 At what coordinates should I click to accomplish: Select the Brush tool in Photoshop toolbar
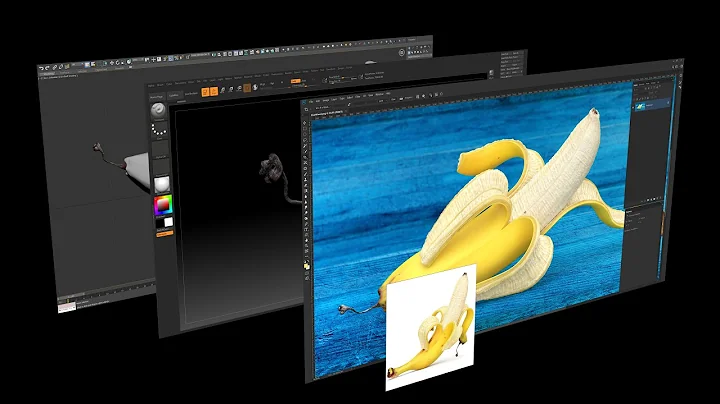(306, 174)
